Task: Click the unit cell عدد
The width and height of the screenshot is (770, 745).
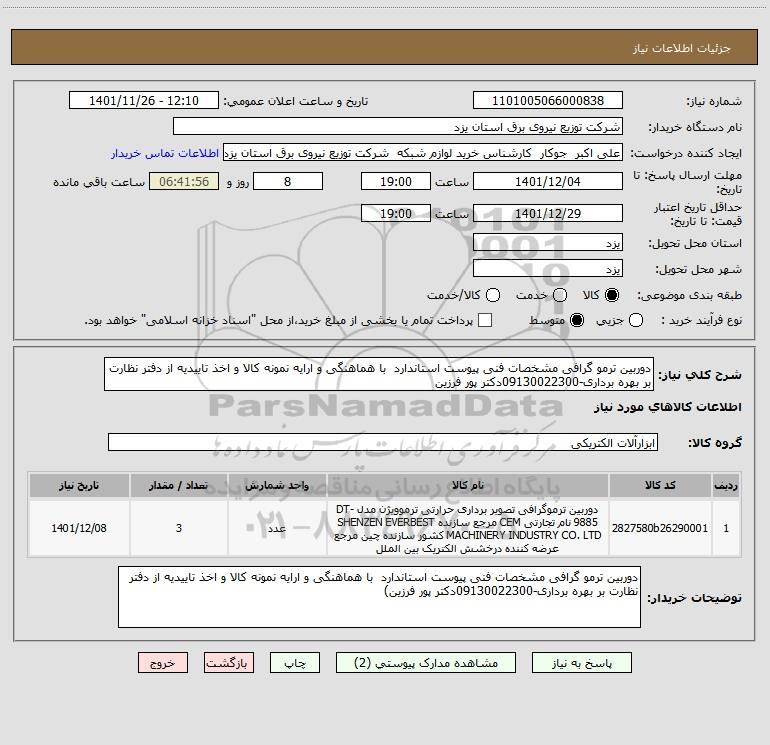Action: 277,528
